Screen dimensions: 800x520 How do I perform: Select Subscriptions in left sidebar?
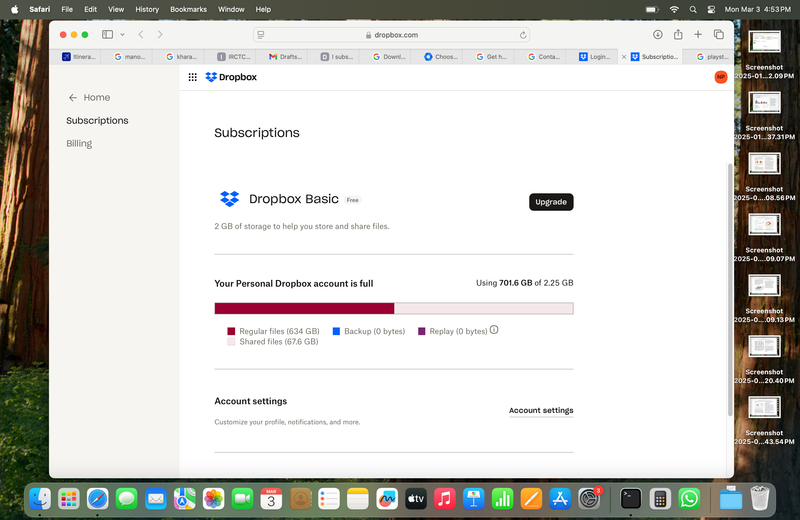(97, 120)
